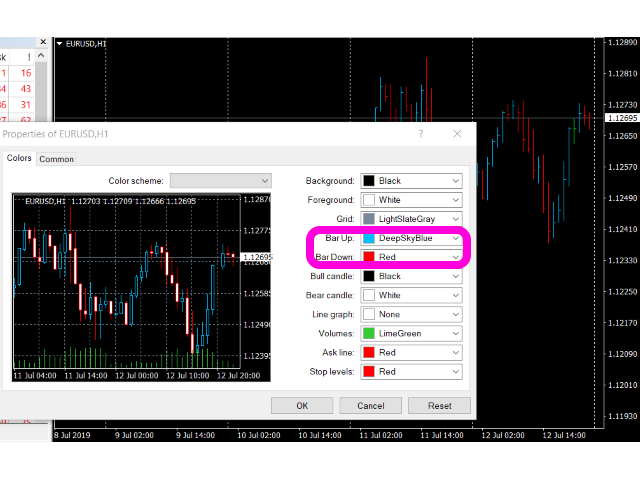The height and width of the screenshot is (480, 640).
Task: Open the Bar Up color dropdown
Action: 411,238
